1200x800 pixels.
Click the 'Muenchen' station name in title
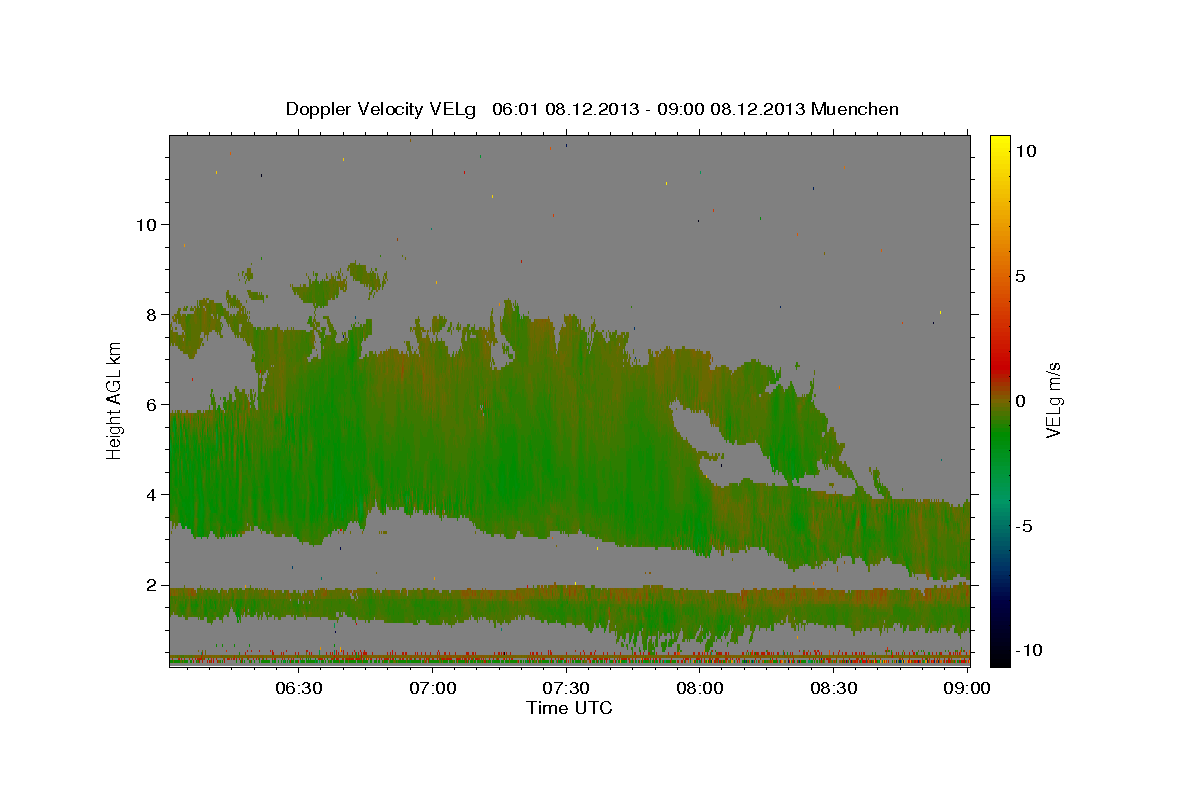tap(855, 109)
